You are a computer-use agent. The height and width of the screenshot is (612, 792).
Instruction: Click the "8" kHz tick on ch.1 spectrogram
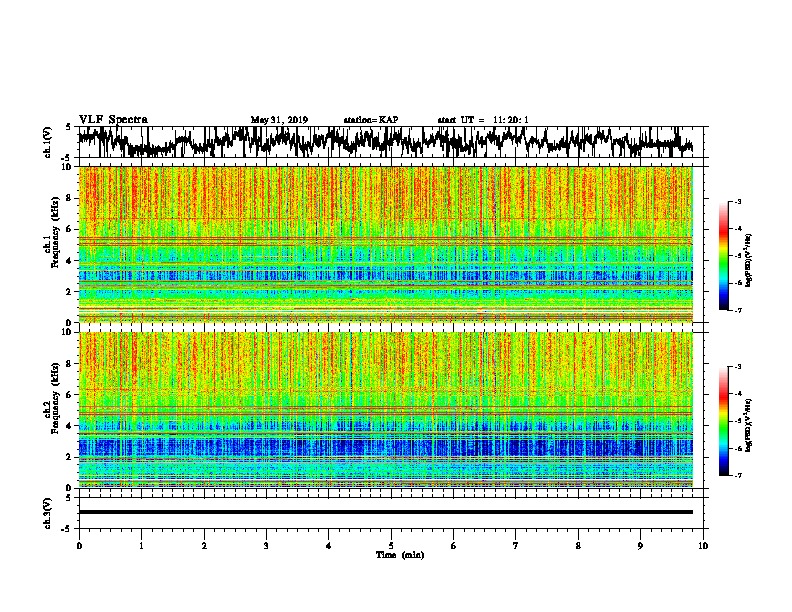tap(69, 198)
